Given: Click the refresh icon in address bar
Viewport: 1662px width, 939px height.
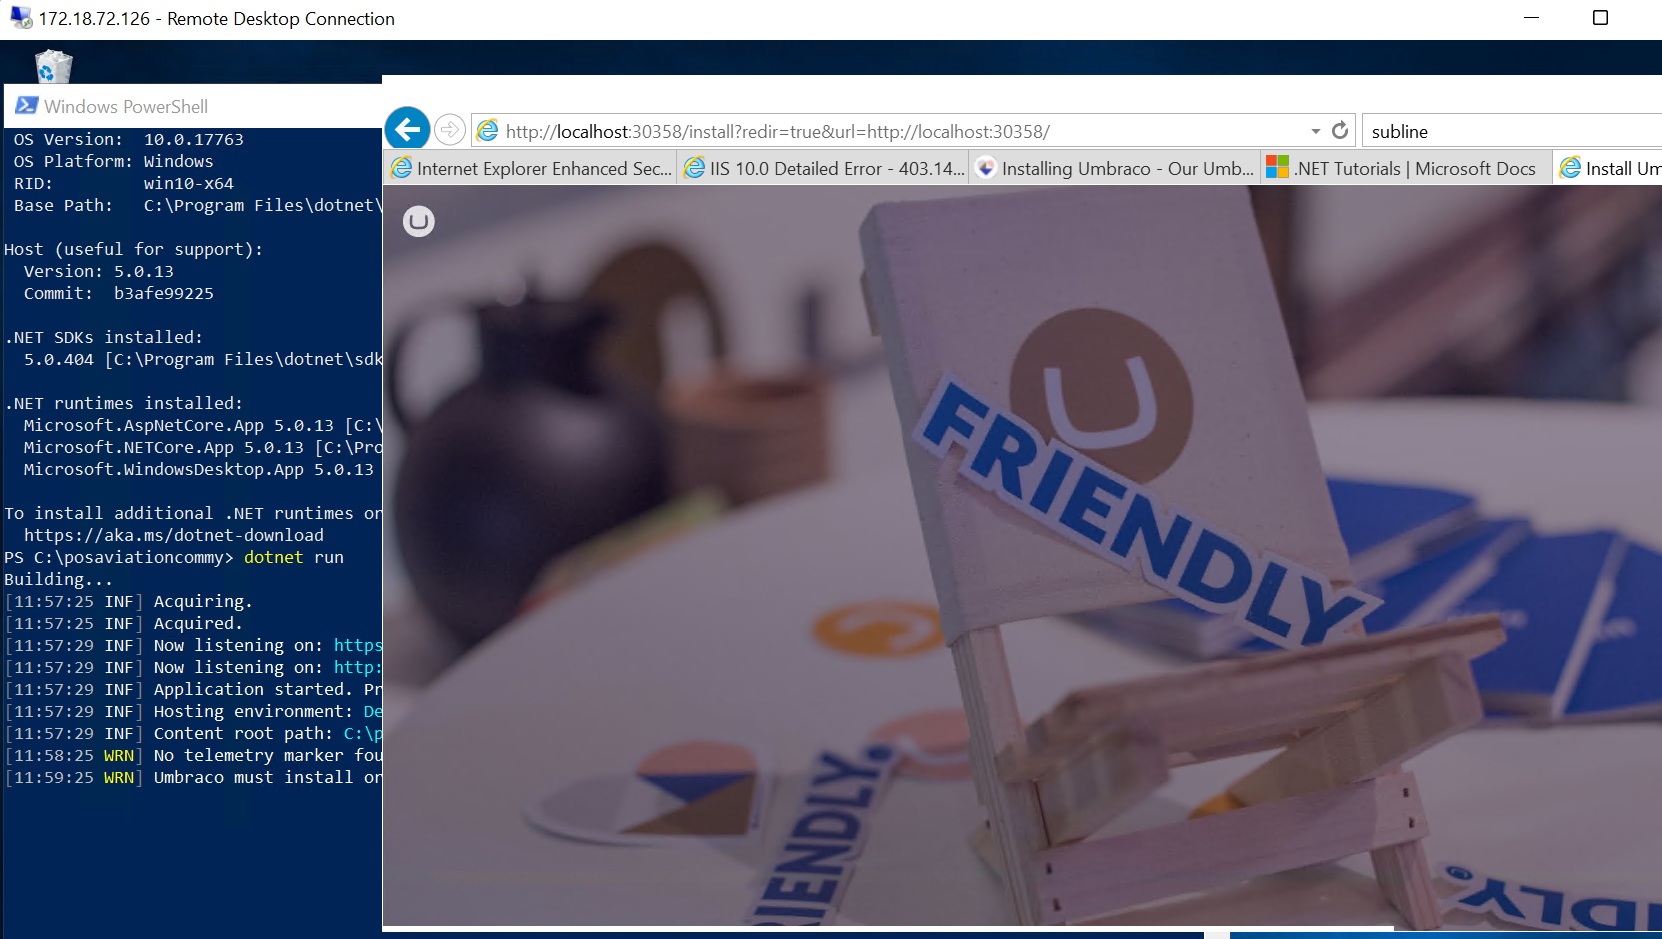Looking at the screenshot, I should [x=1340, y=131].
